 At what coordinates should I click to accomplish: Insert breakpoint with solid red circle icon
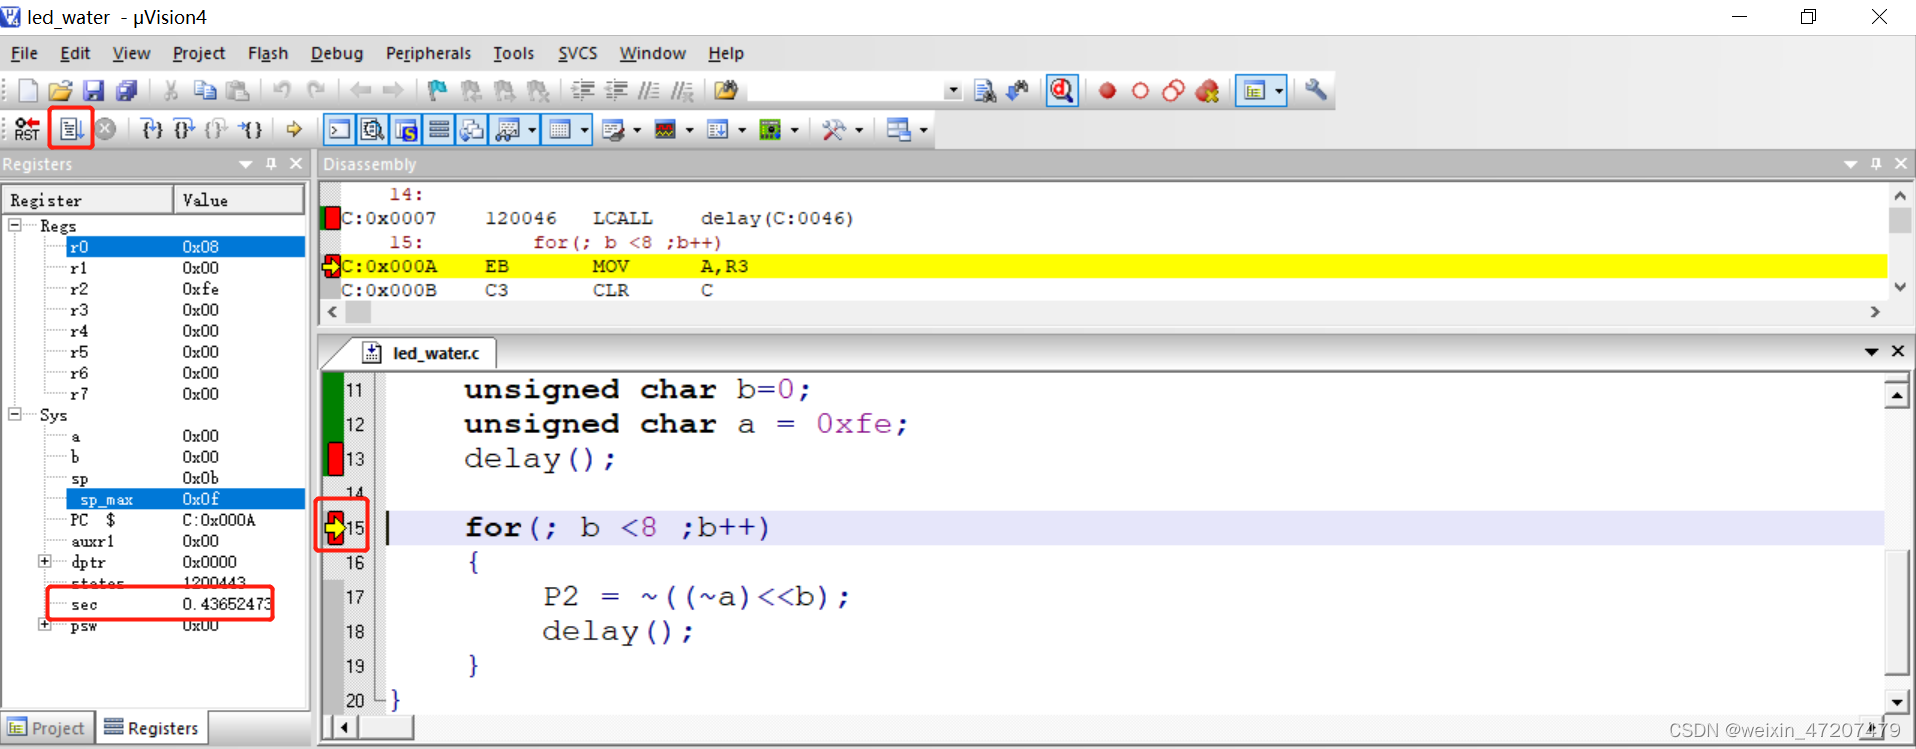pyautogui.click(x=1107, y=91)
